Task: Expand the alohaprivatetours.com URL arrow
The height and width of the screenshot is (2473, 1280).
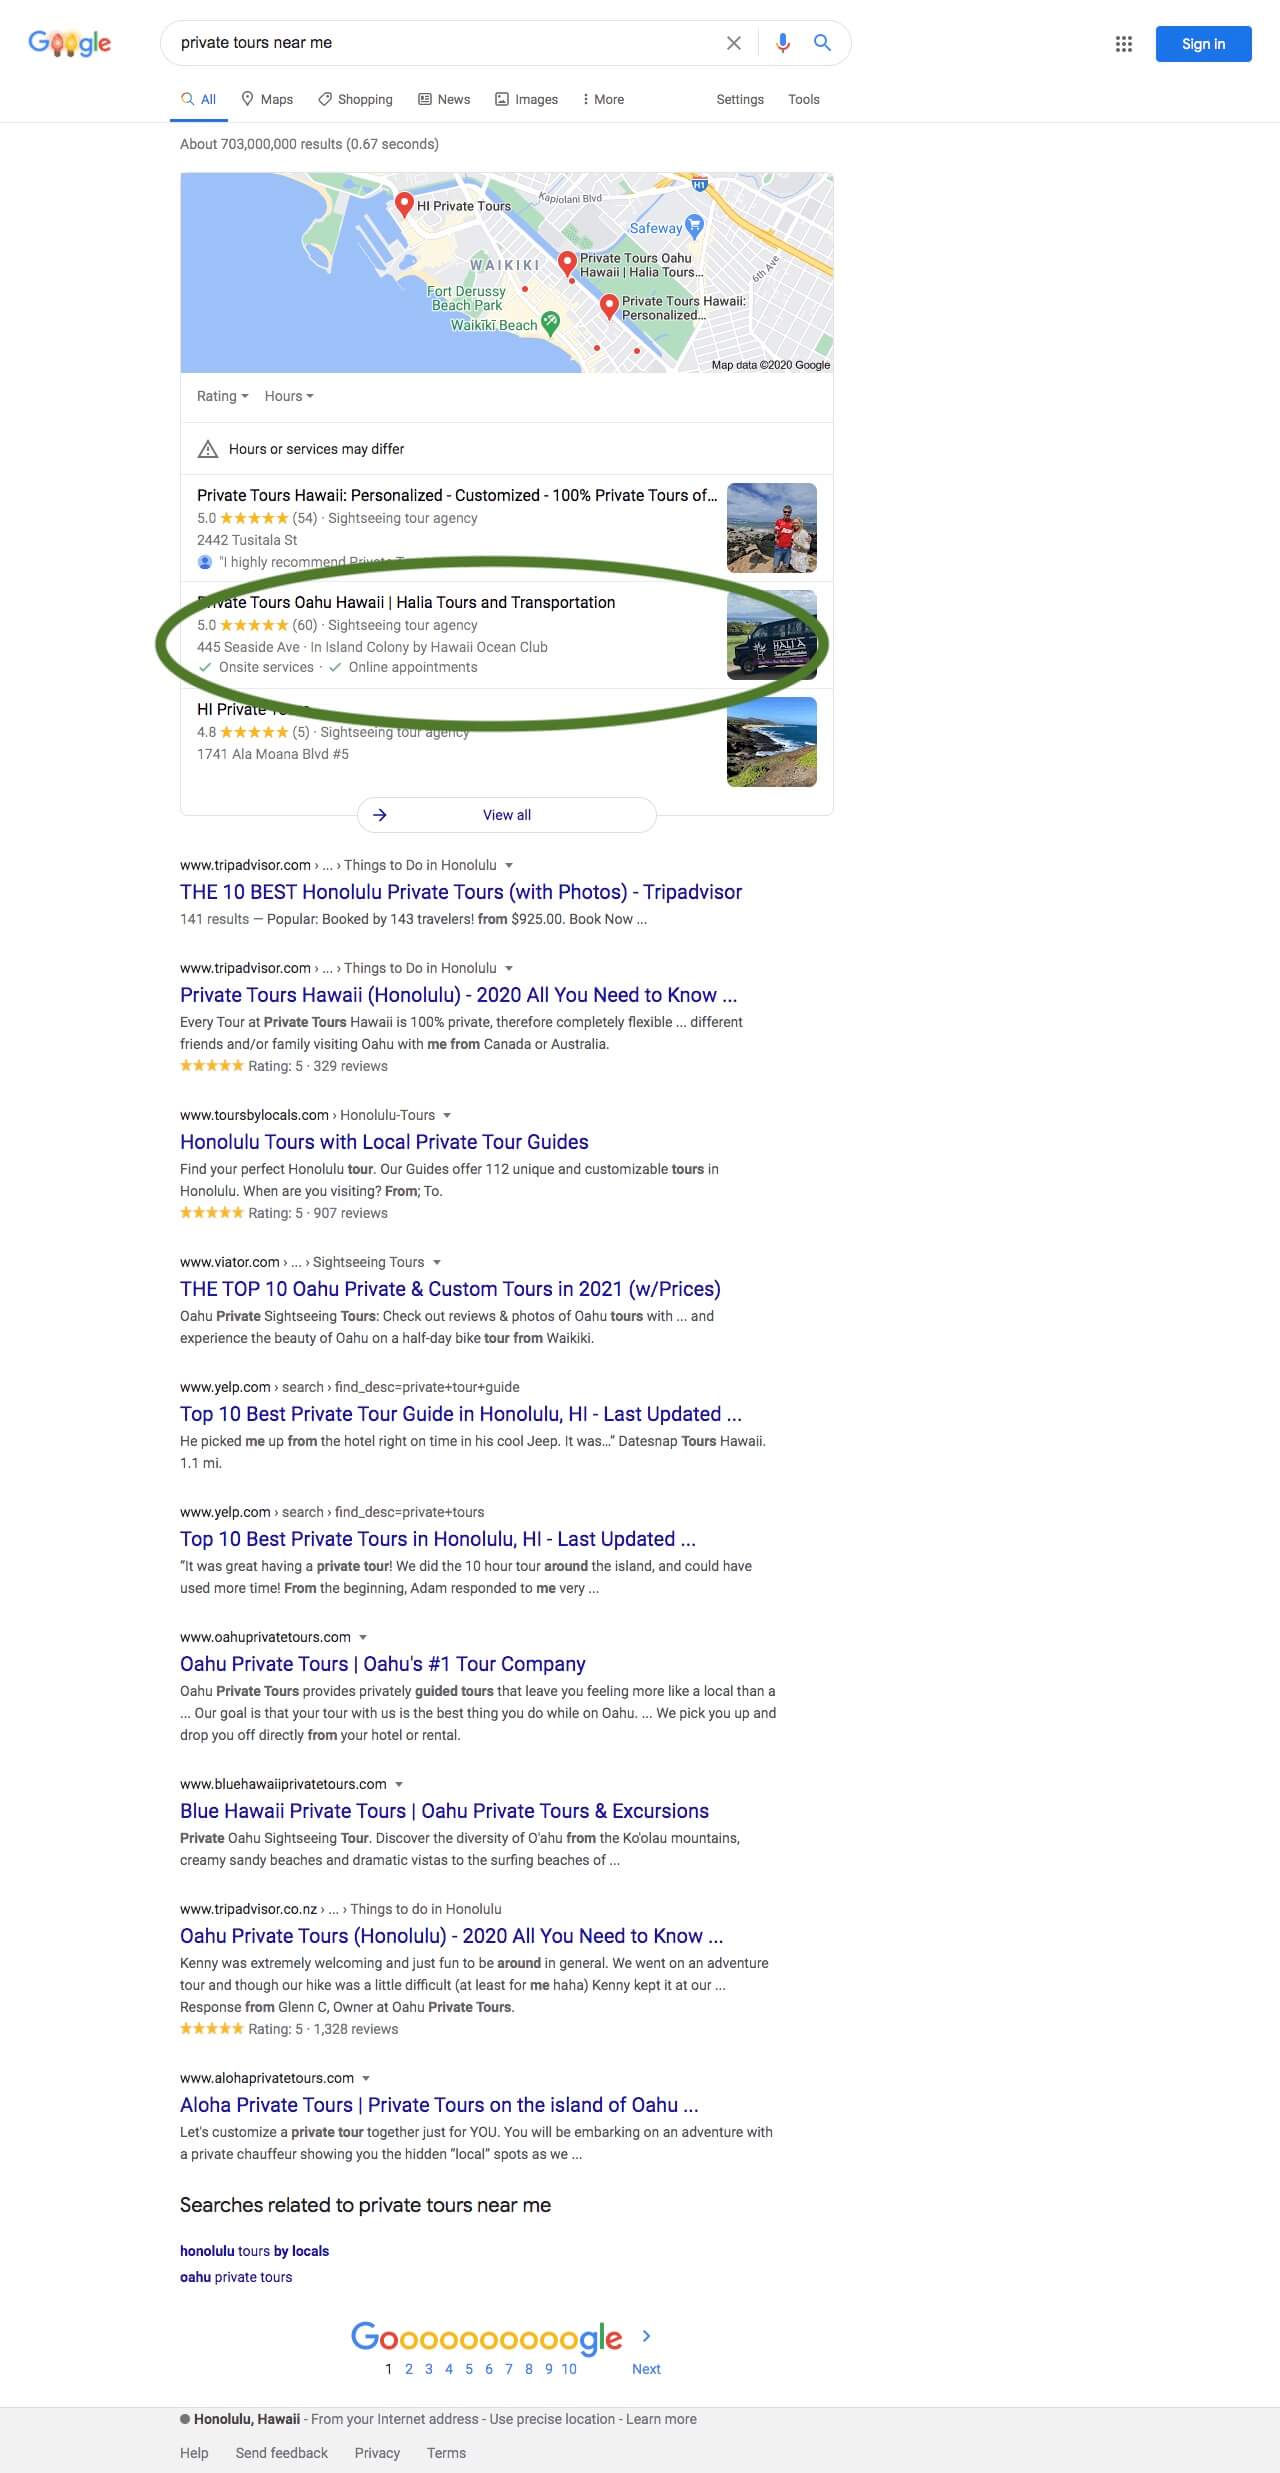Action: click(366, 2078)
